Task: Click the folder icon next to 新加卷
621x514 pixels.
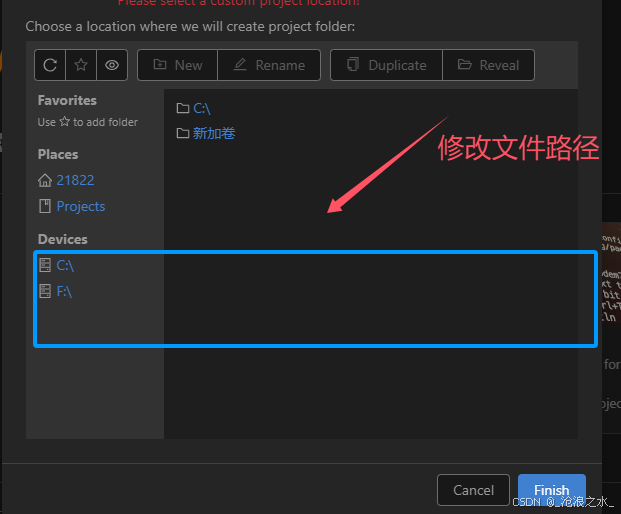Action: click(x=183, y=133)
